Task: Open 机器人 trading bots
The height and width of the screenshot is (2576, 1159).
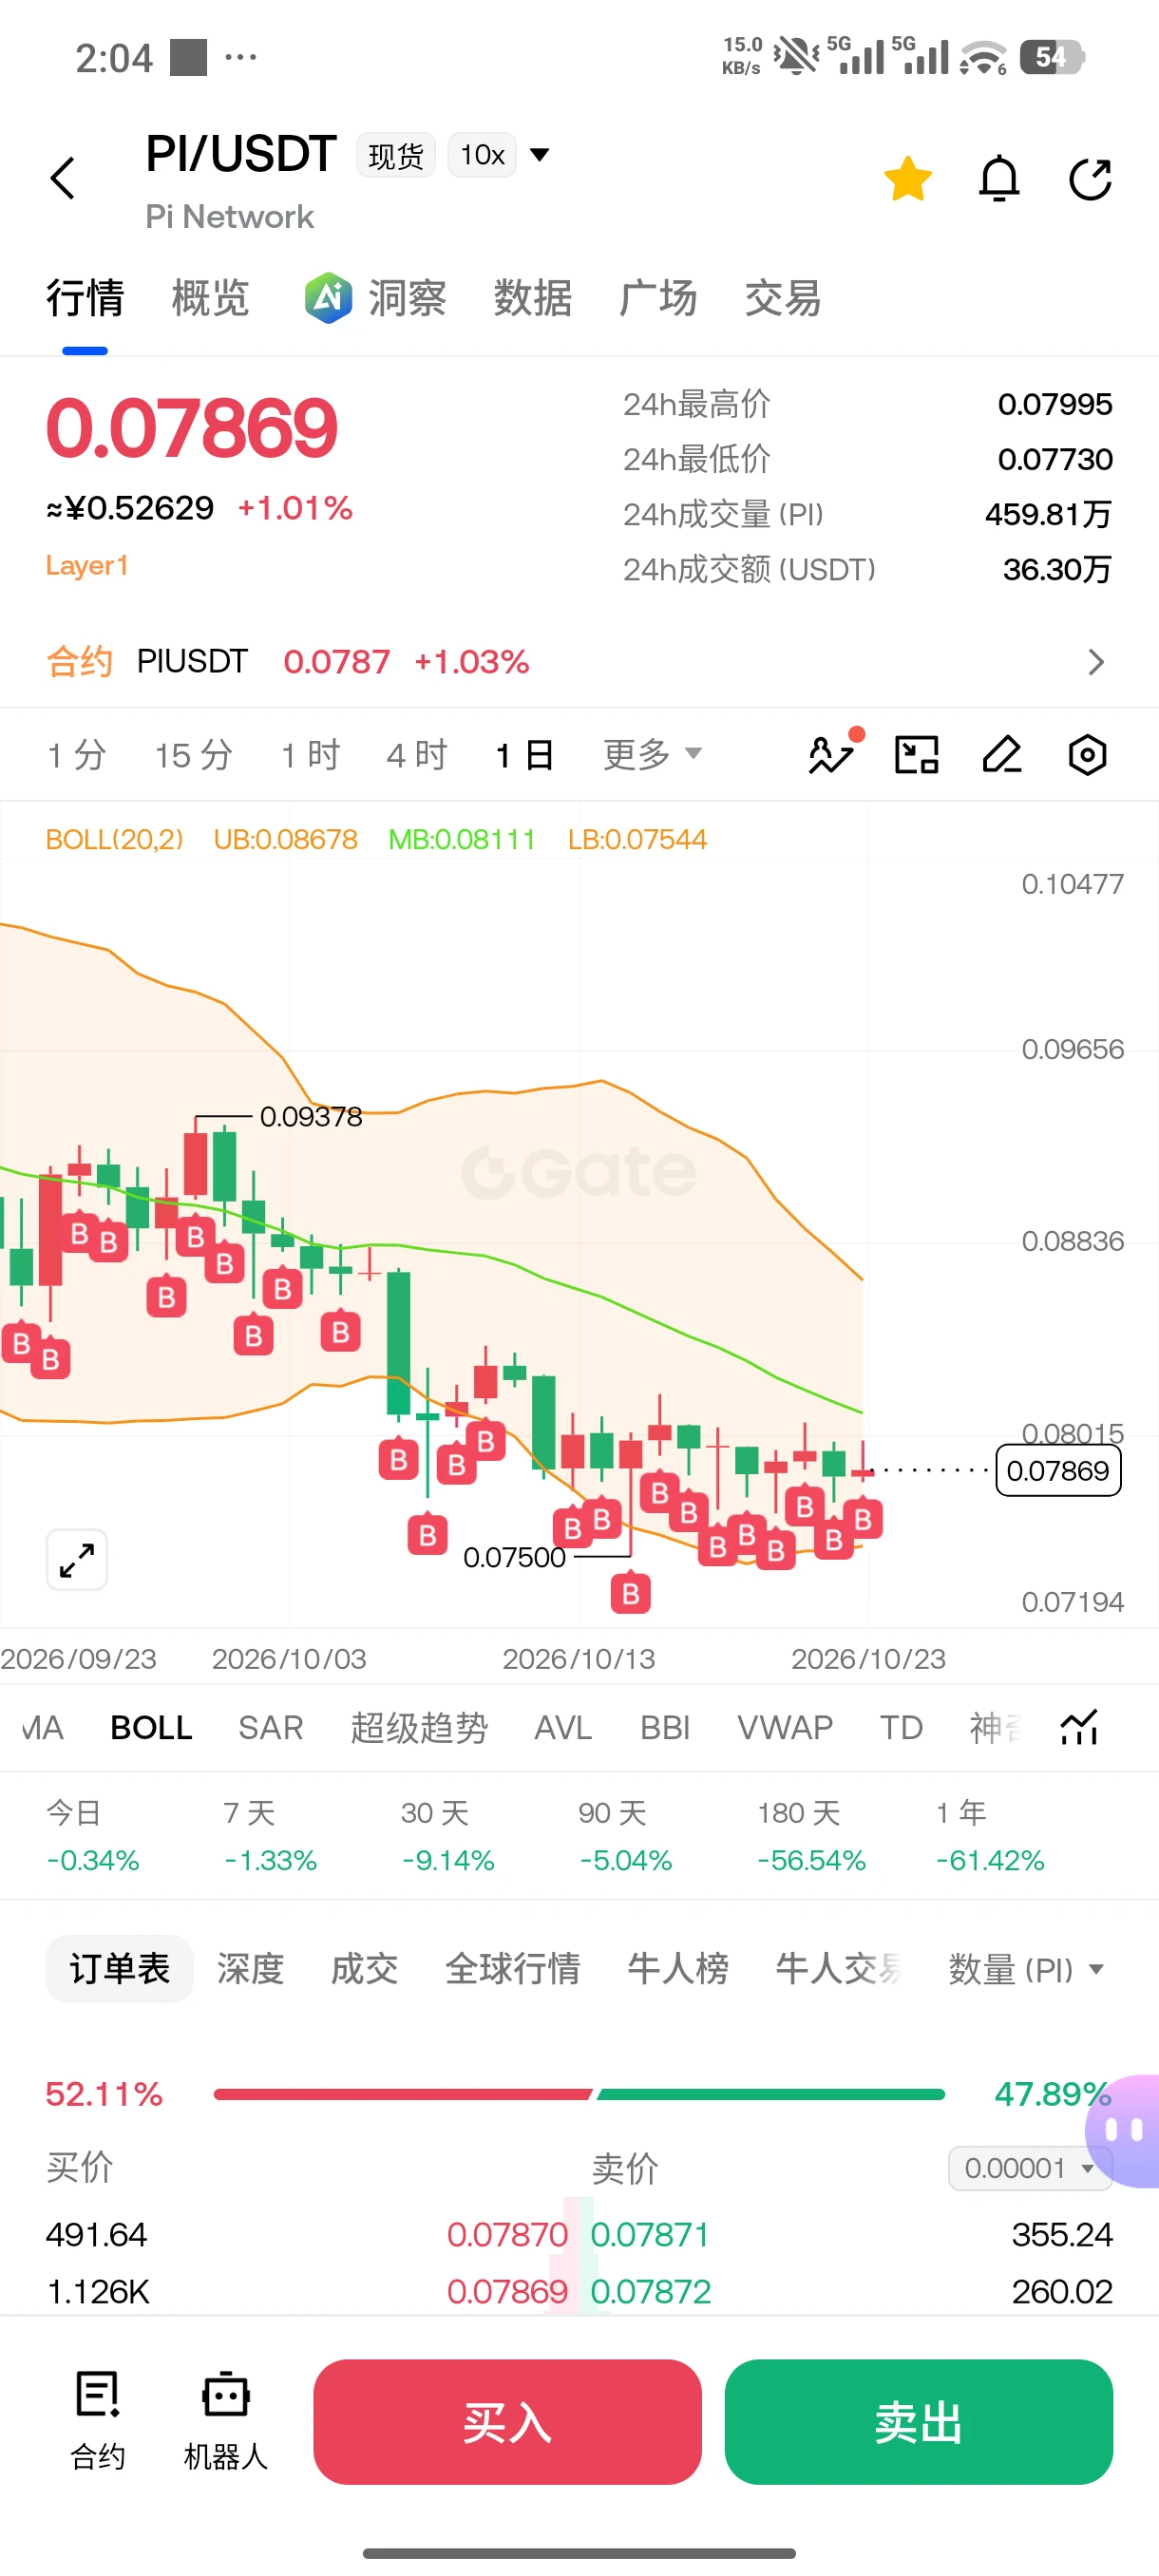Action: (x=225, y=2420)
